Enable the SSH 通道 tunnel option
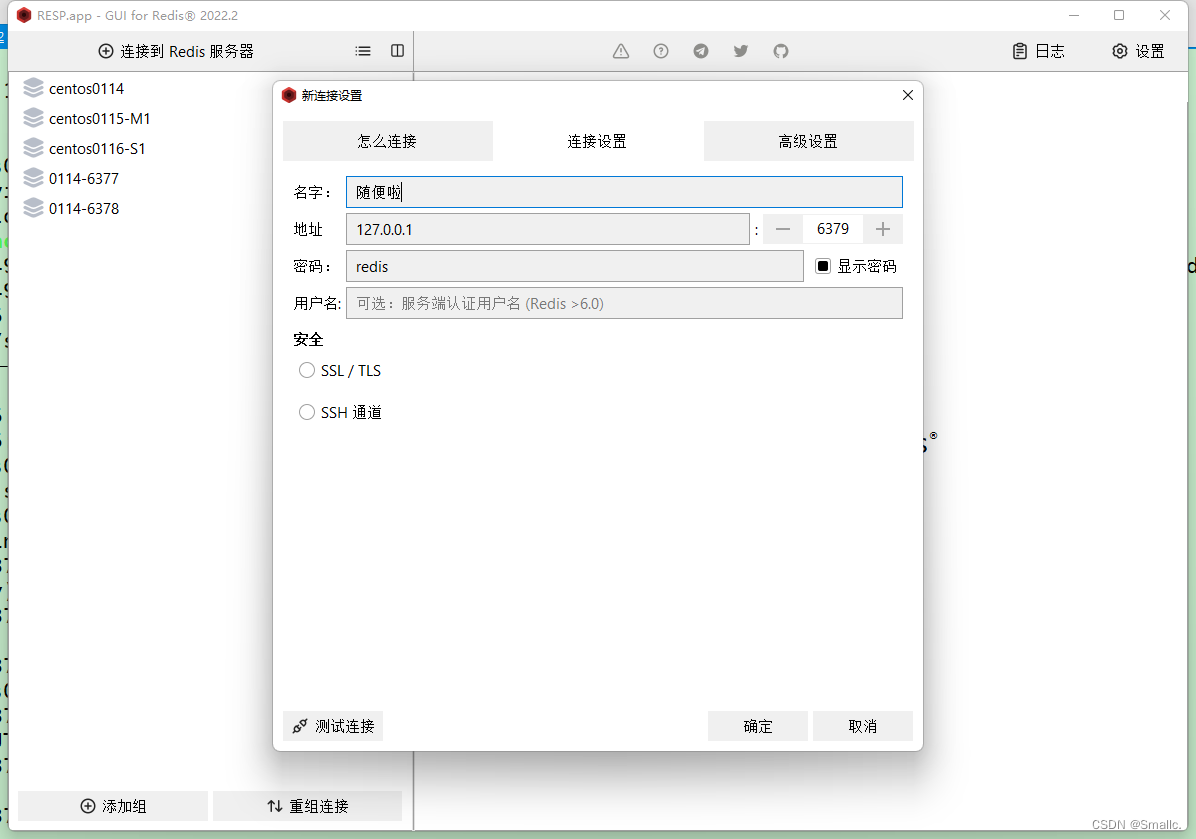This screenshot has height=839, width=1196. click(307, 413)
